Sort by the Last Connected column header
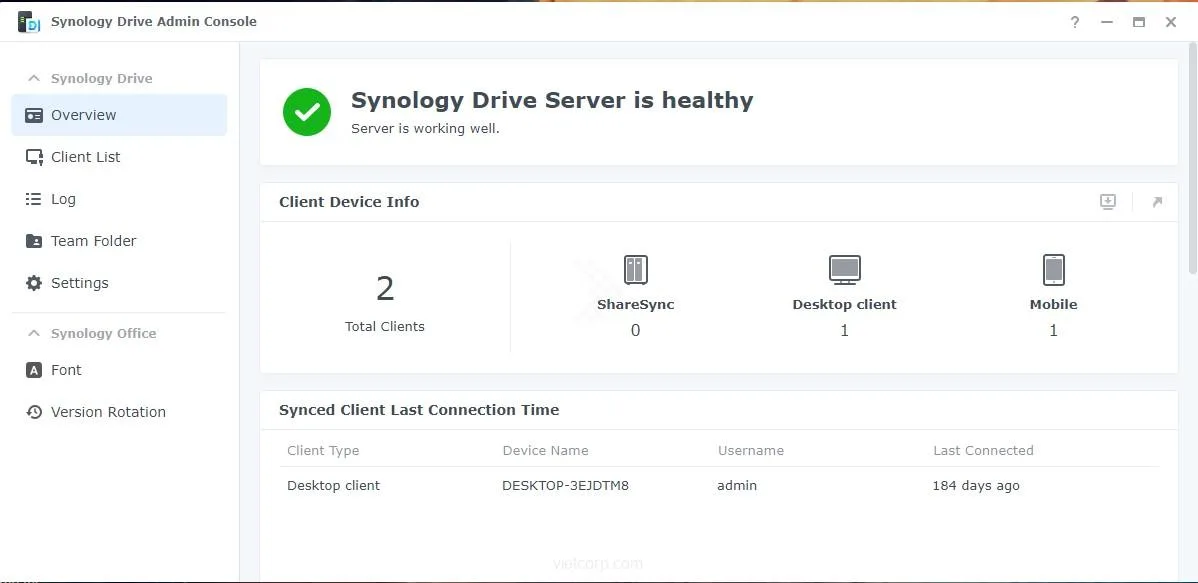The image size is (1198, 583). point(983,451)
